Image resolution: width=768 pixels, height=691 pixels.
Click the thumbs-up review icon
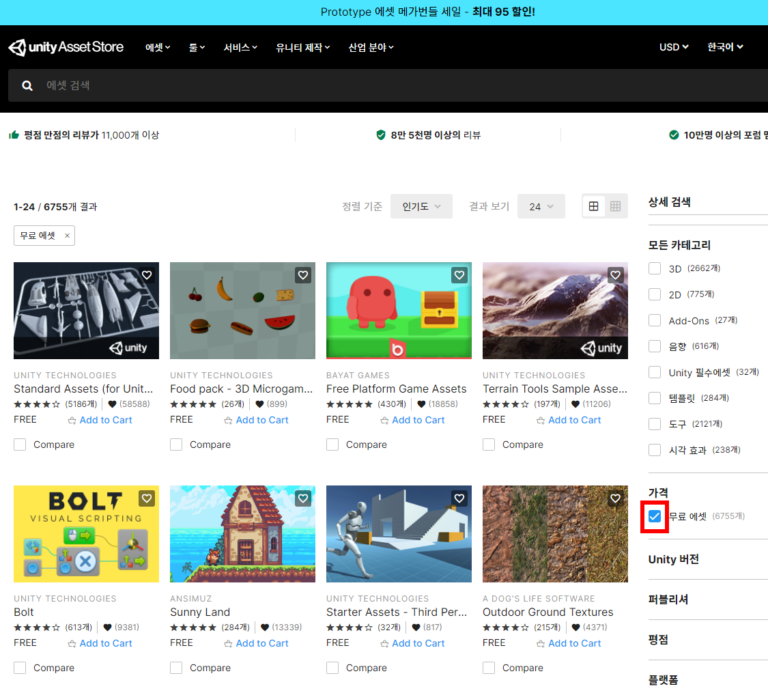coord(14,135)
